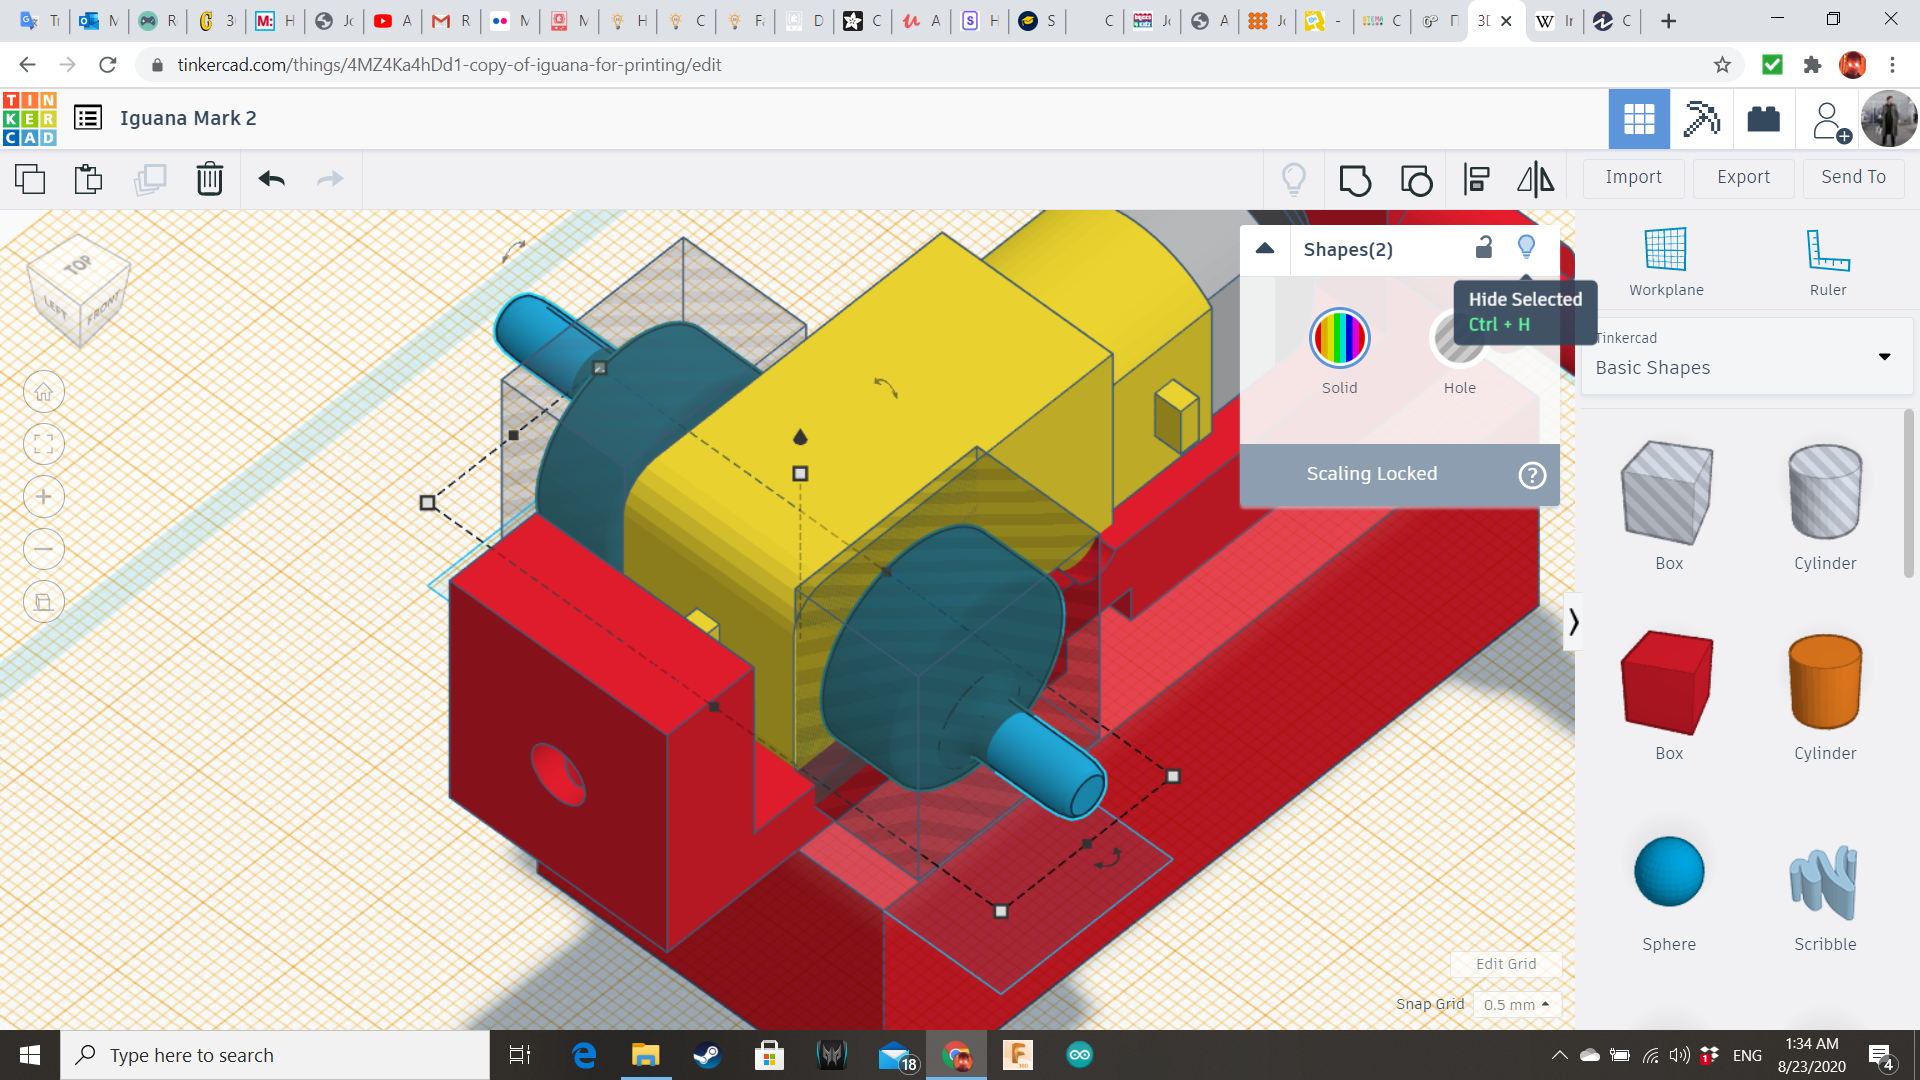1920x1080 pixels.
Task: Click the Import button
Action: (1633, 177)
